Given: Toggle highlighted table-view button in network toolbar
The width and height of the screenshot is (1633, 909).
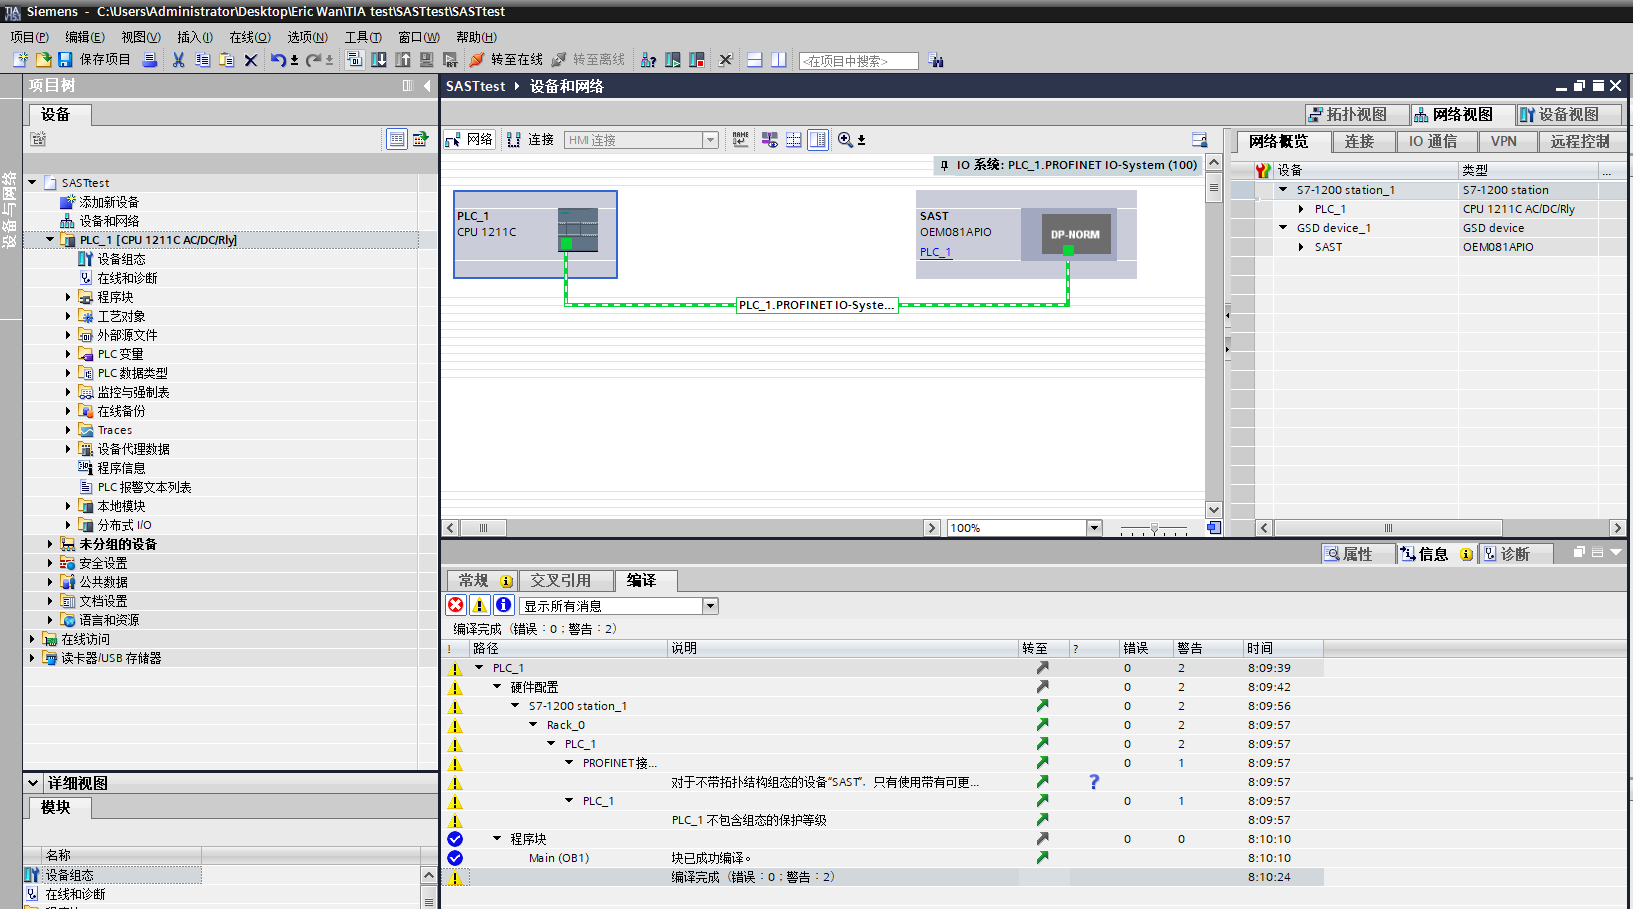Looking at the screenshot, I should tap(818, 140).
